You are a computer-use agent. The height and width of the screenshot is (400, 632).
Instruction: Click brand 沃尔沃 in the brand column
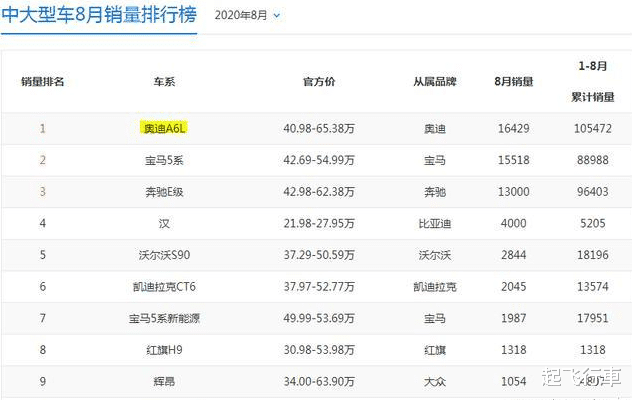(x=434, y=255)
